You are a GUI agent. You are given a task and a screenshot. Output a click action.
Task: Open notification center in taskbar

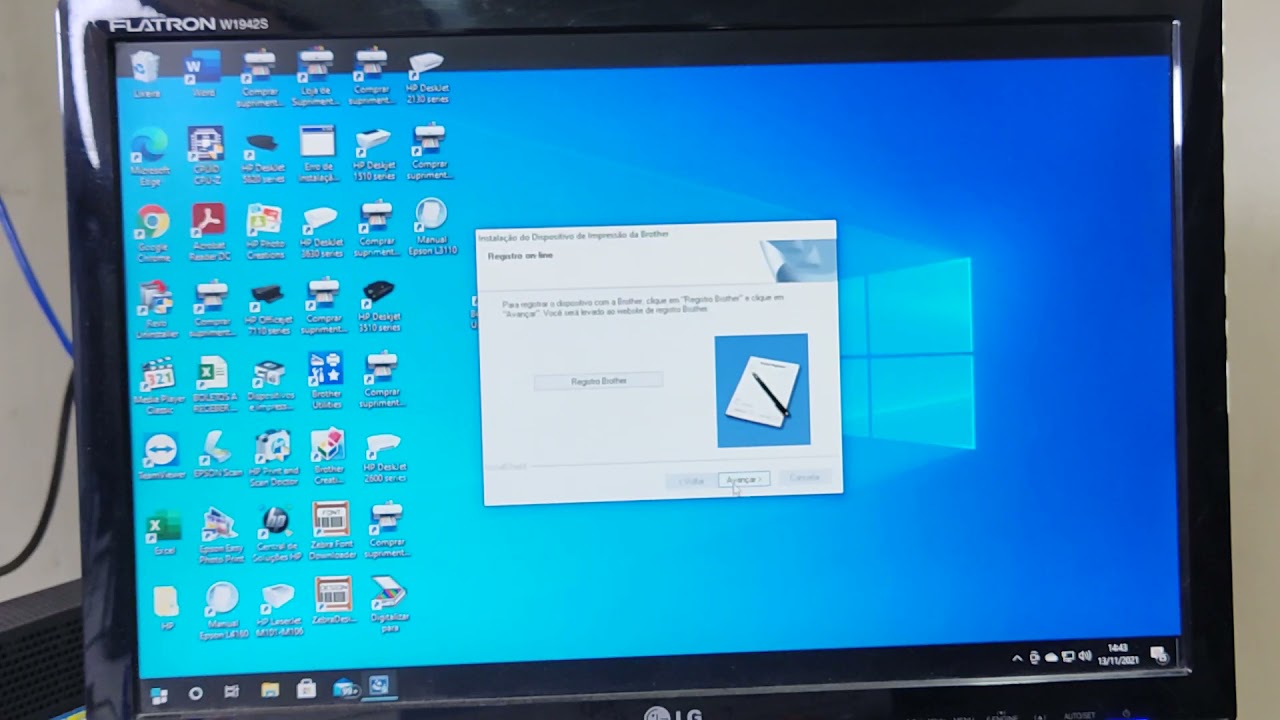pyautogui.click(x=1159, y=655)
